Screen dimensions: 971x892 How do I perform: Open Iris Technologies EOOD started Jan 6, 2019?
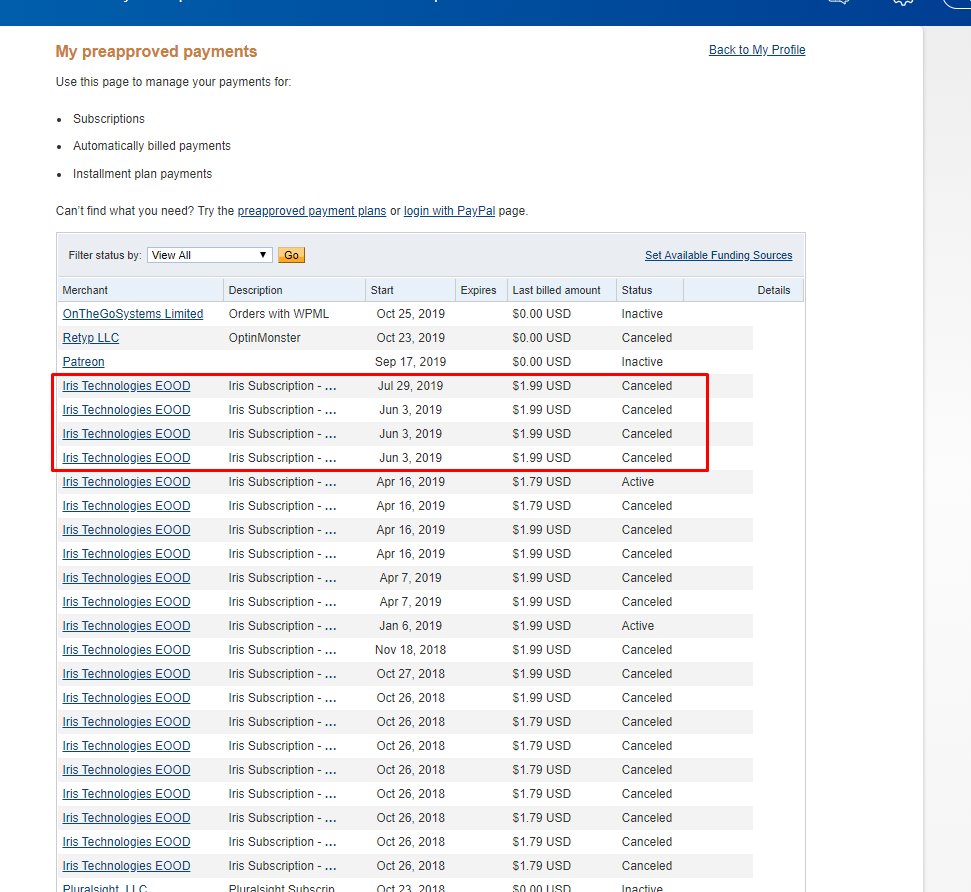(126, 626)
